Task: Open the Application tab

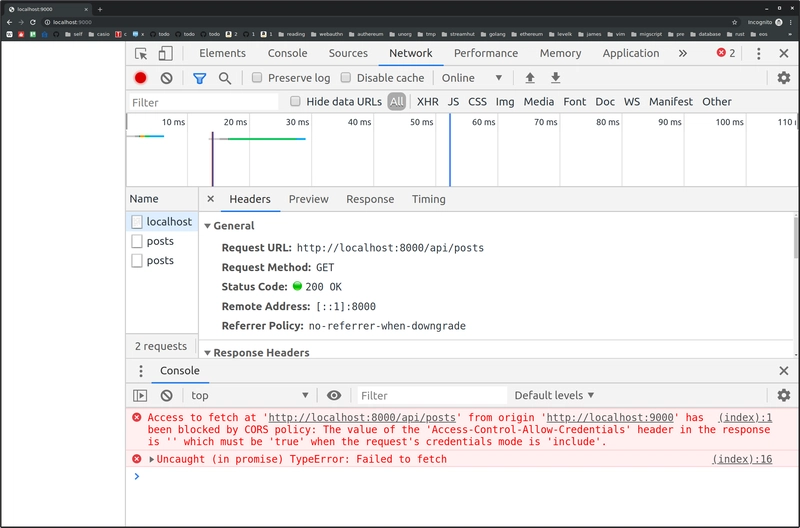Action: pos(631,53)
